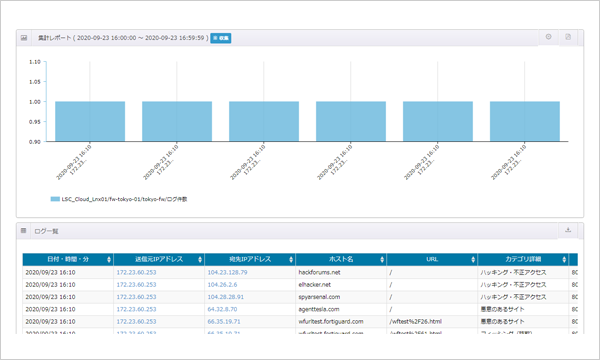The width and height of the screenshot is (600, 360).
Task: Click host name spyarsenal.com
Action: point(319,297)
